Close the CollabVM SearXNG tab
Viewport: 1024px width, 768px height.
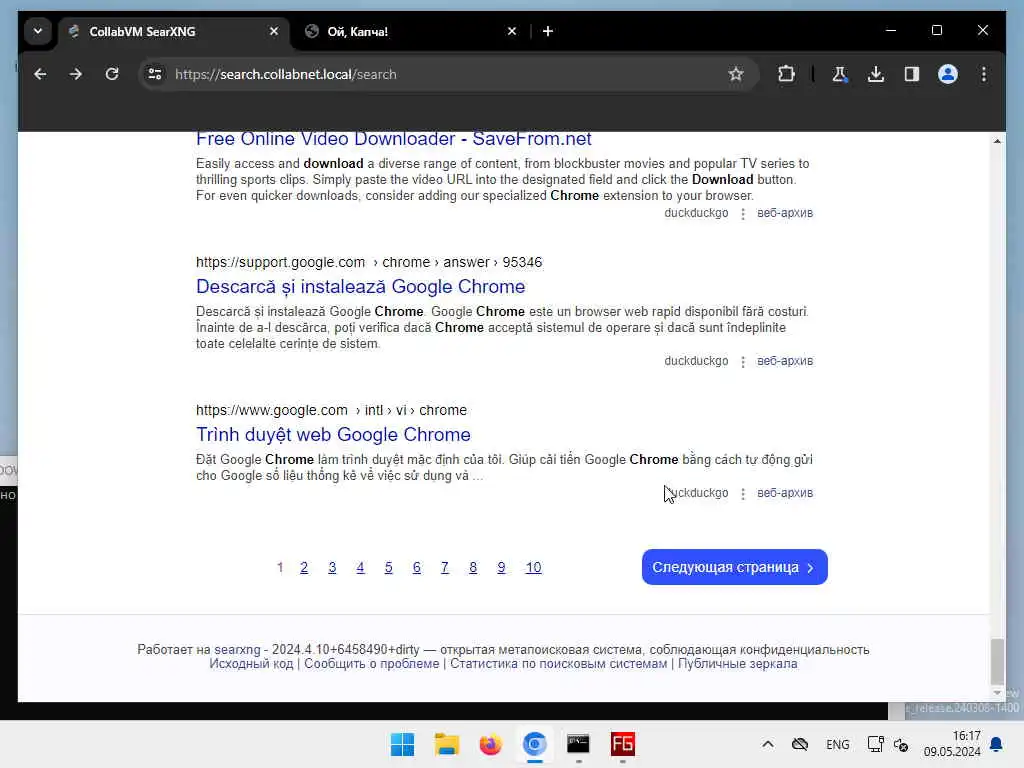274,31
